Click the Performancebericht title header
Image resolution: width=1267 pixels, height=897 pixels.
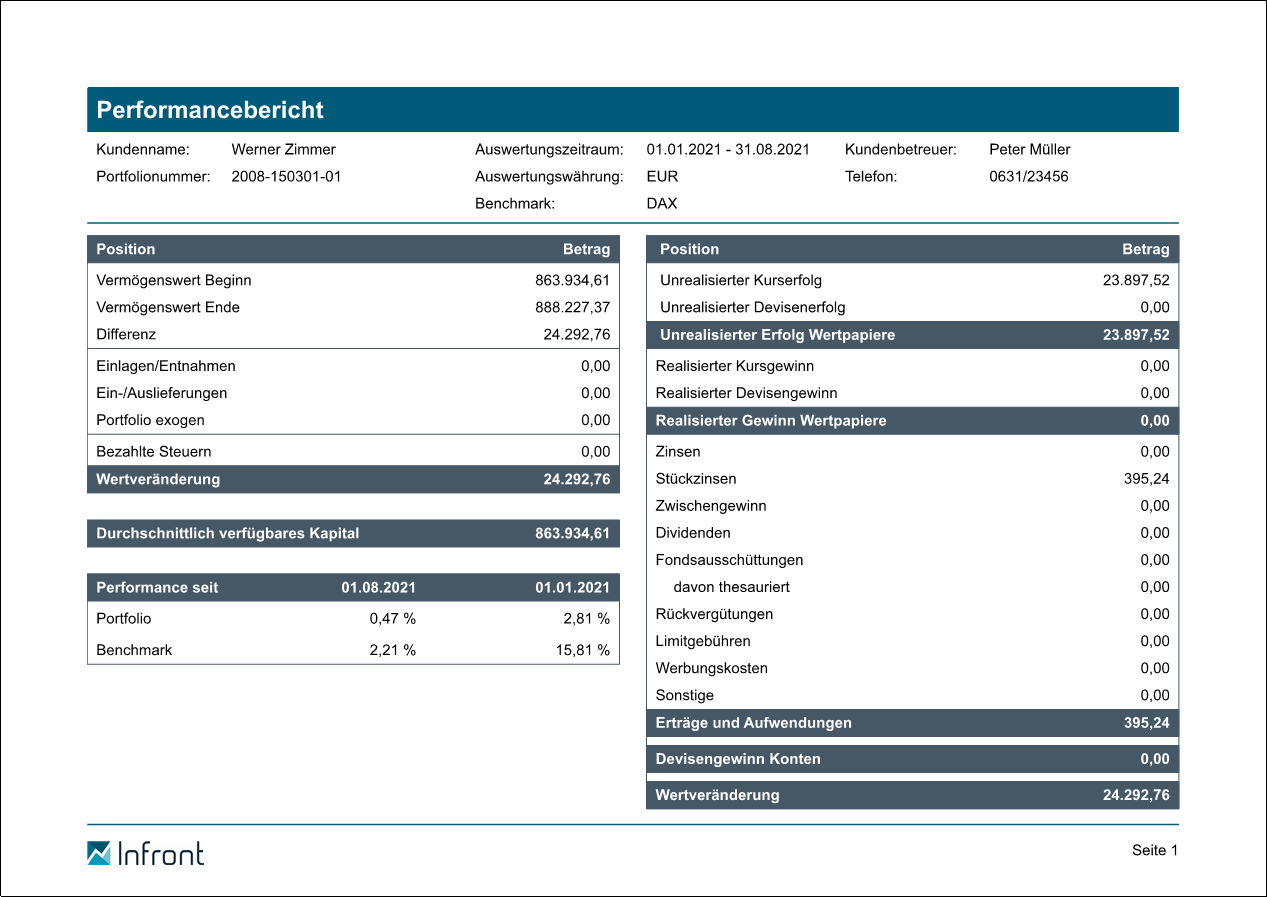tap(210, 110)
